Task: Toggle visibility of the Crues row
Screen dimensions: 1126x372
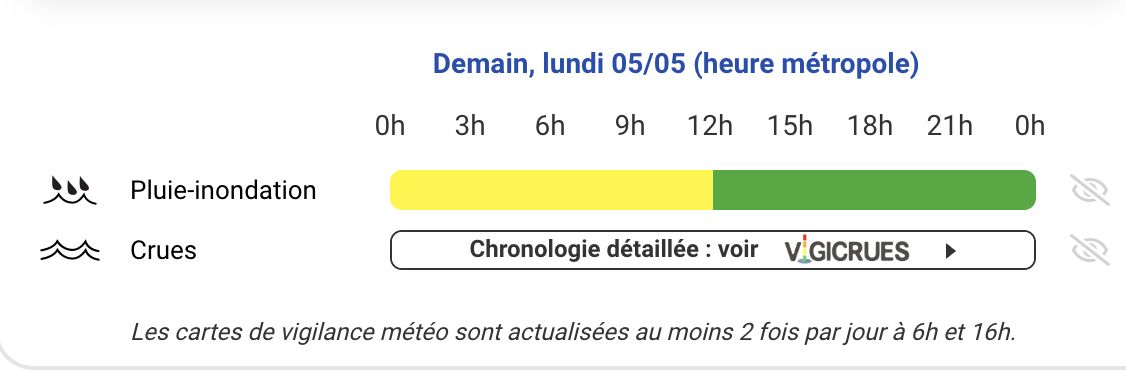Action: (1090, 250)
